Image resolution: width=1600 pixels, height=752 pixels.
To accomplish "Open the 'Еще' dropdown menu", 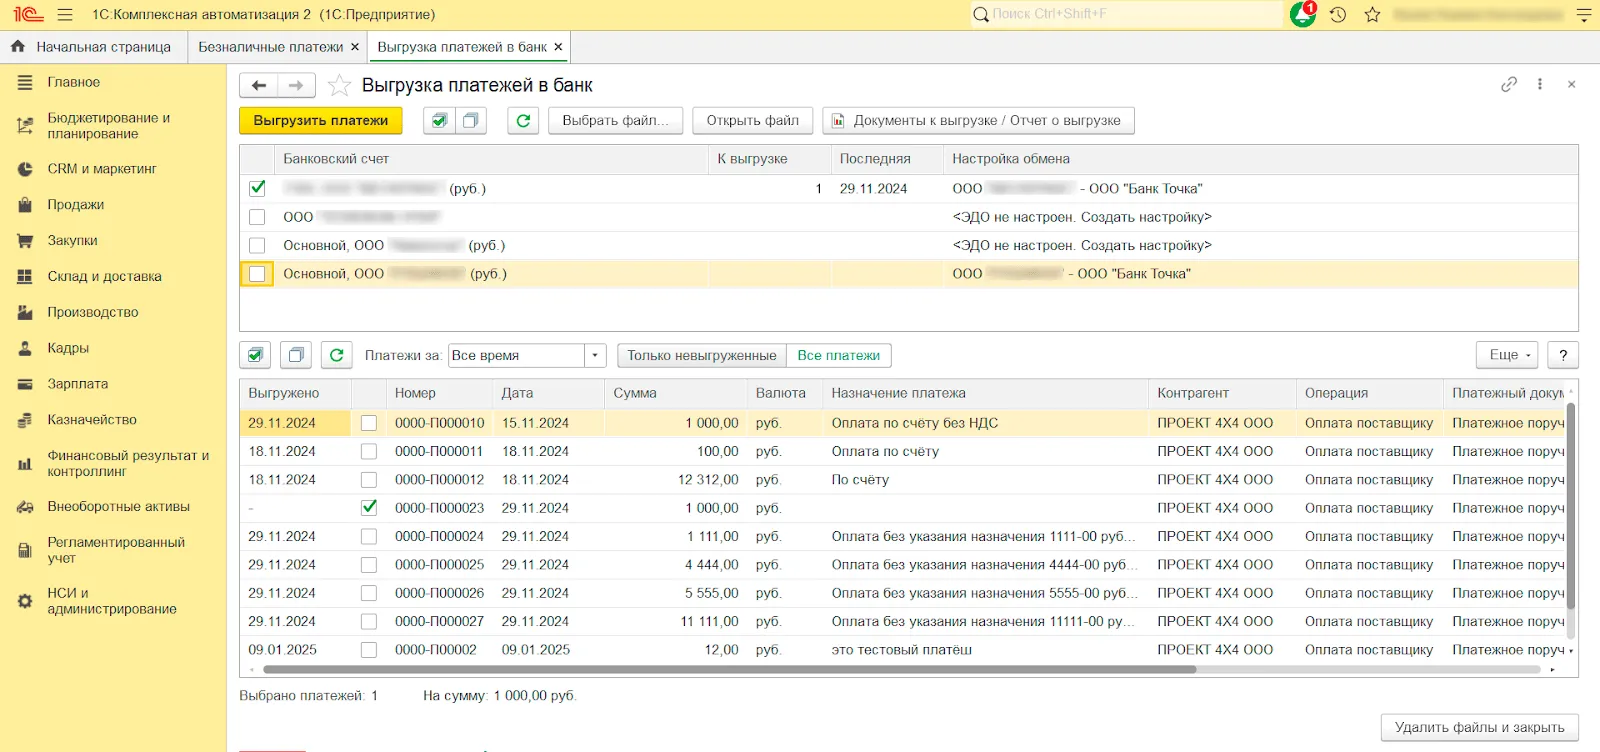I will [1509, 355].
